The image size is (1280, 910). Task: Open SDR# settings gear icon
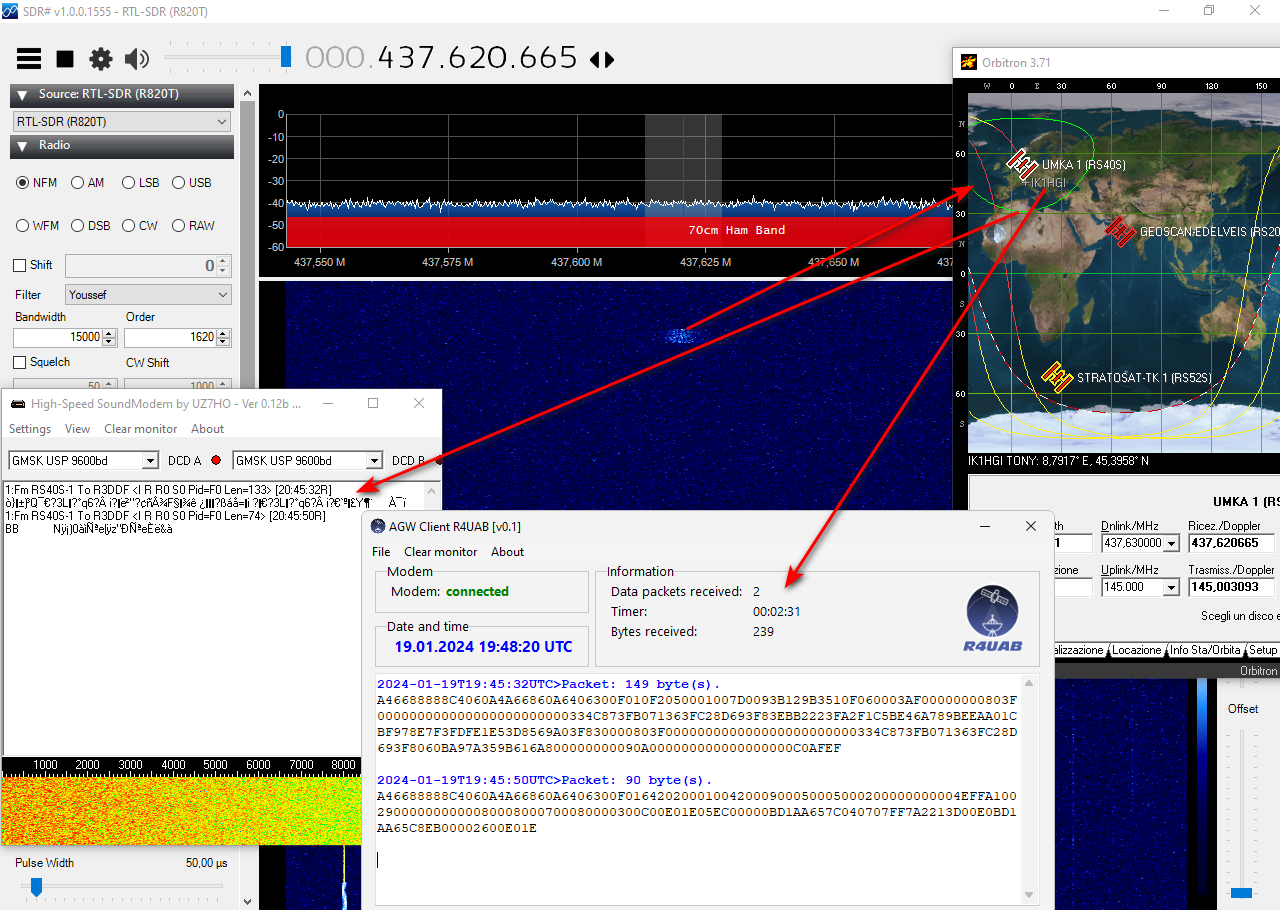coord(101,59)
